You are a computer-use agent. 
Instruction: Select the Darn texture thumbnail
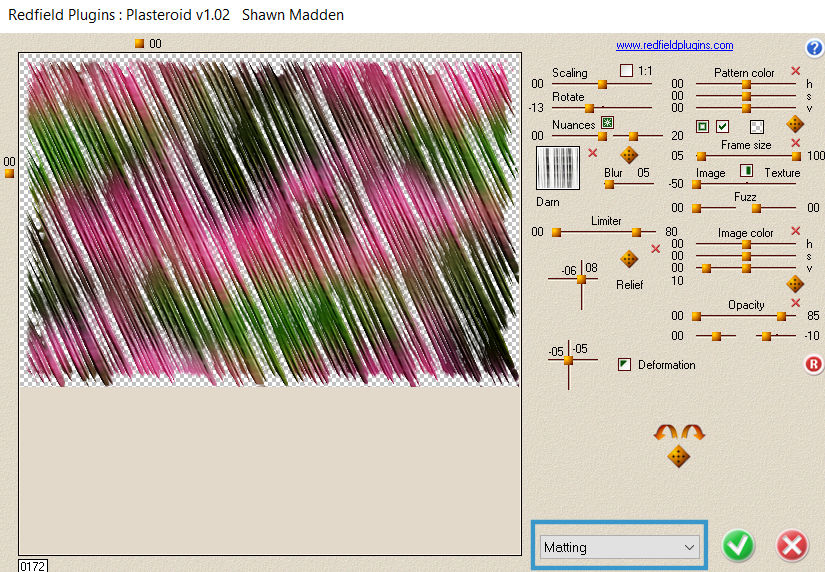558,168
